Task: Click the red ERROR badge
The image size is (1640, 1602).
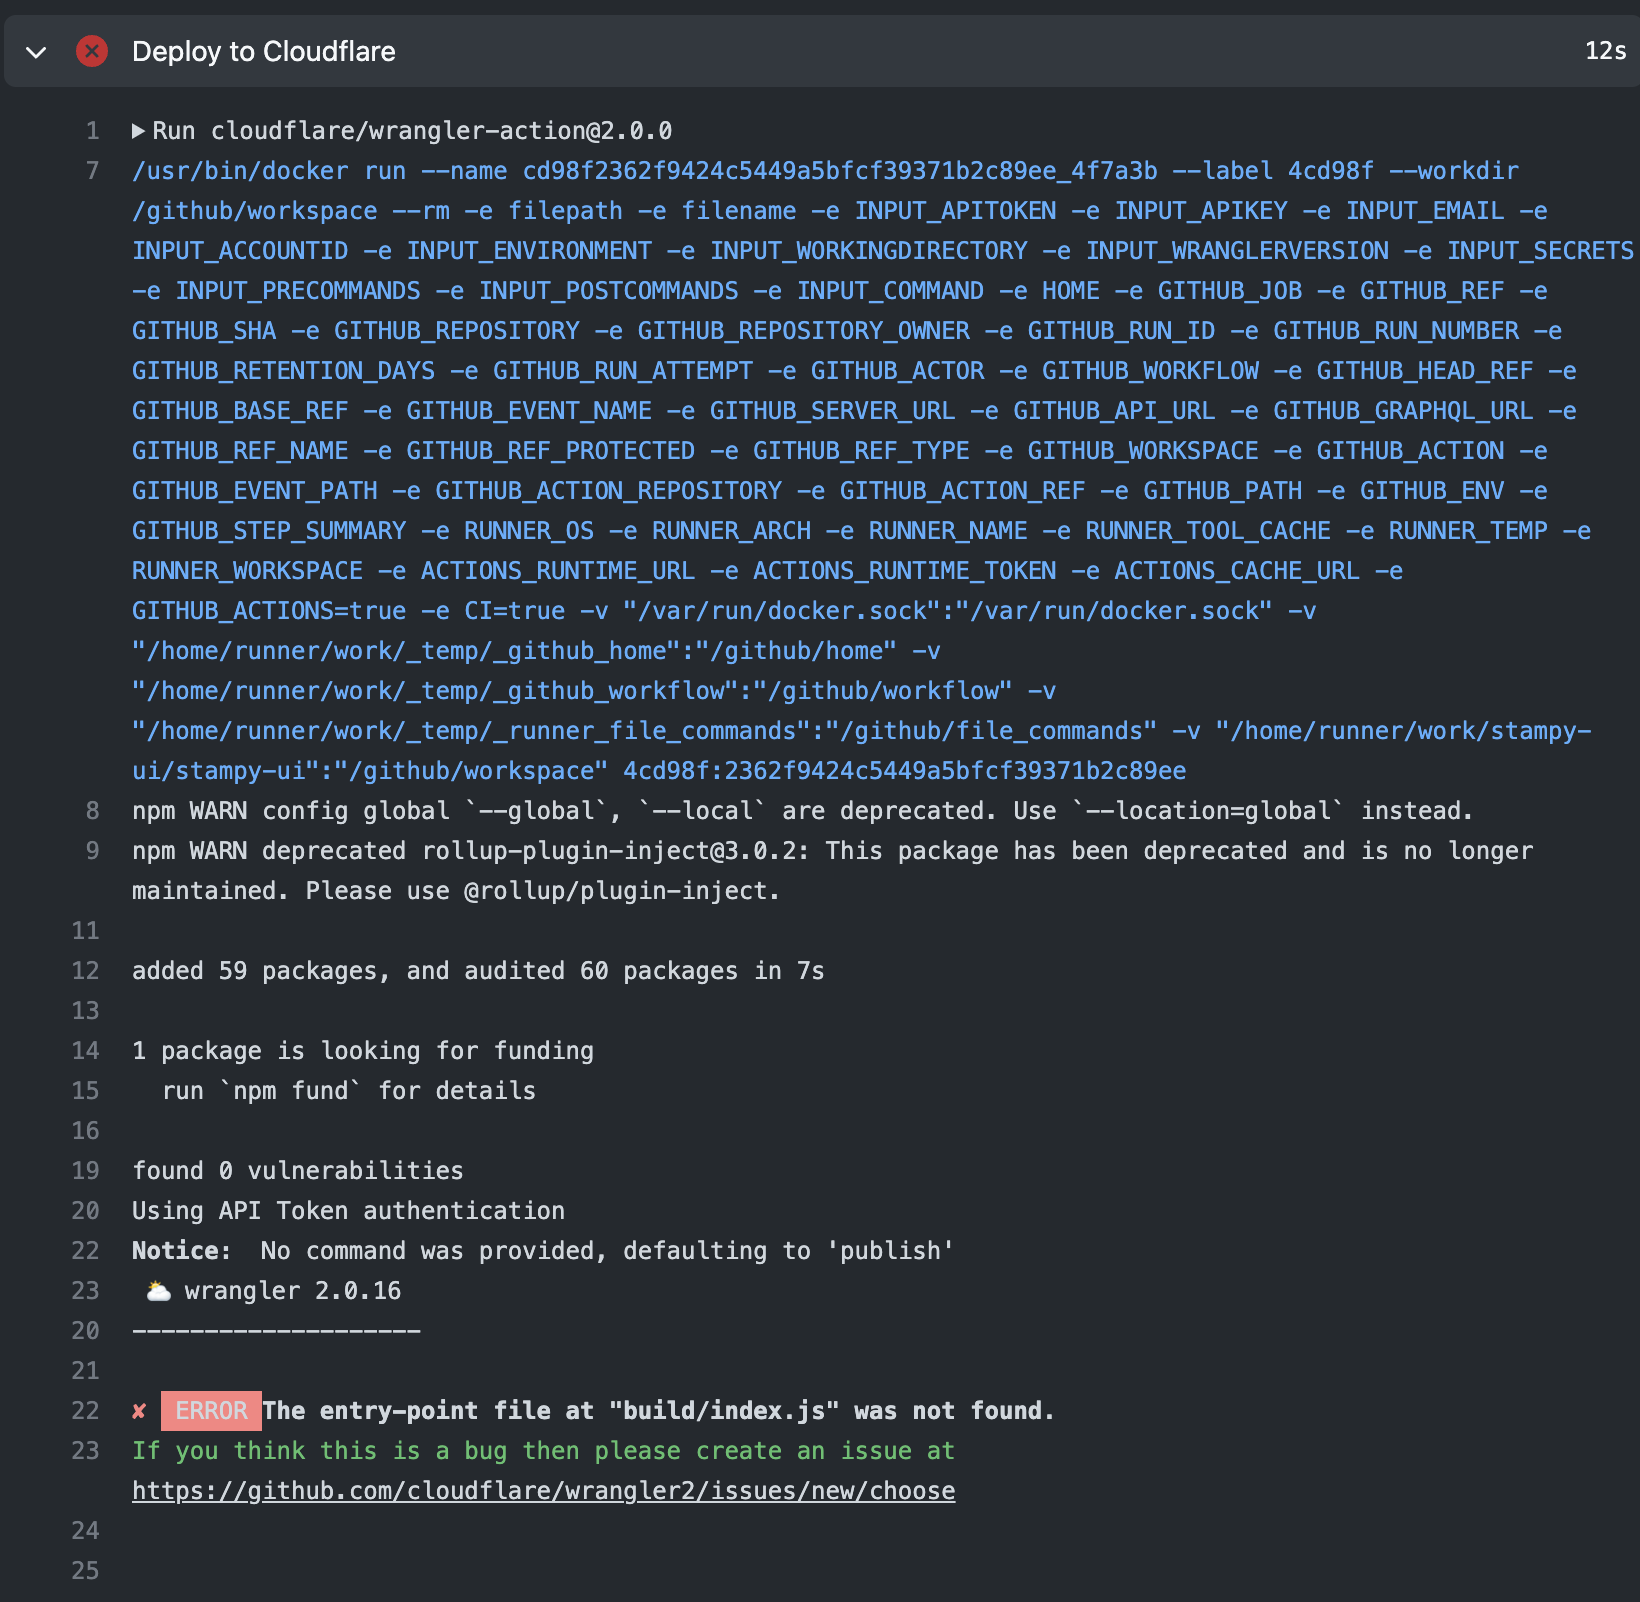Action: (211, 1411)
